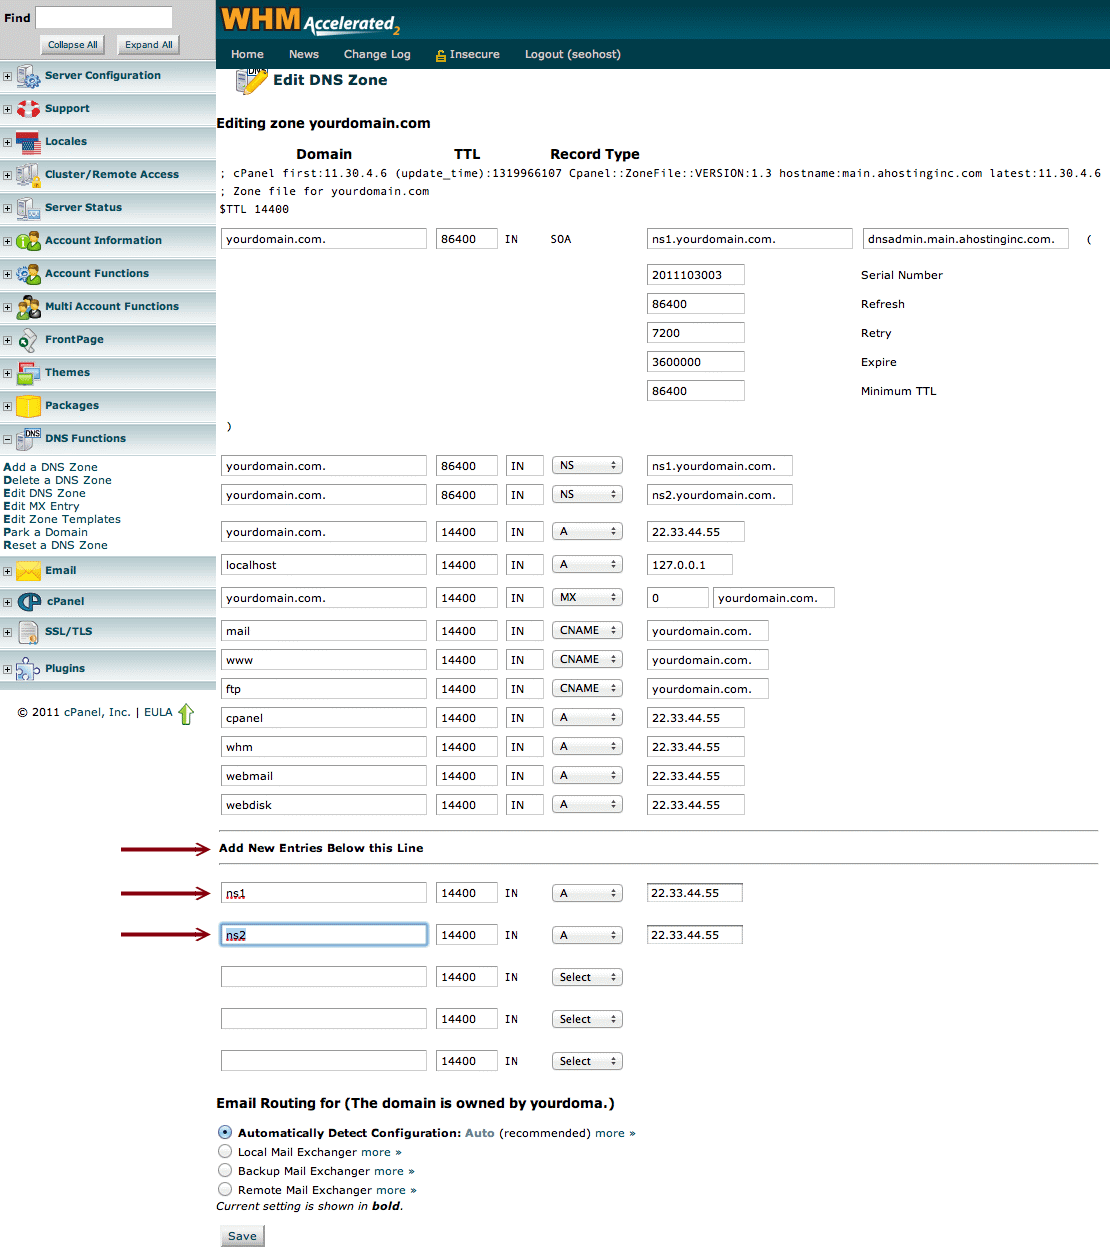Click Logout (seohost) in top bar
Image resolution: width=1110 pixels, height=1249 pixels.
[573, 54]
